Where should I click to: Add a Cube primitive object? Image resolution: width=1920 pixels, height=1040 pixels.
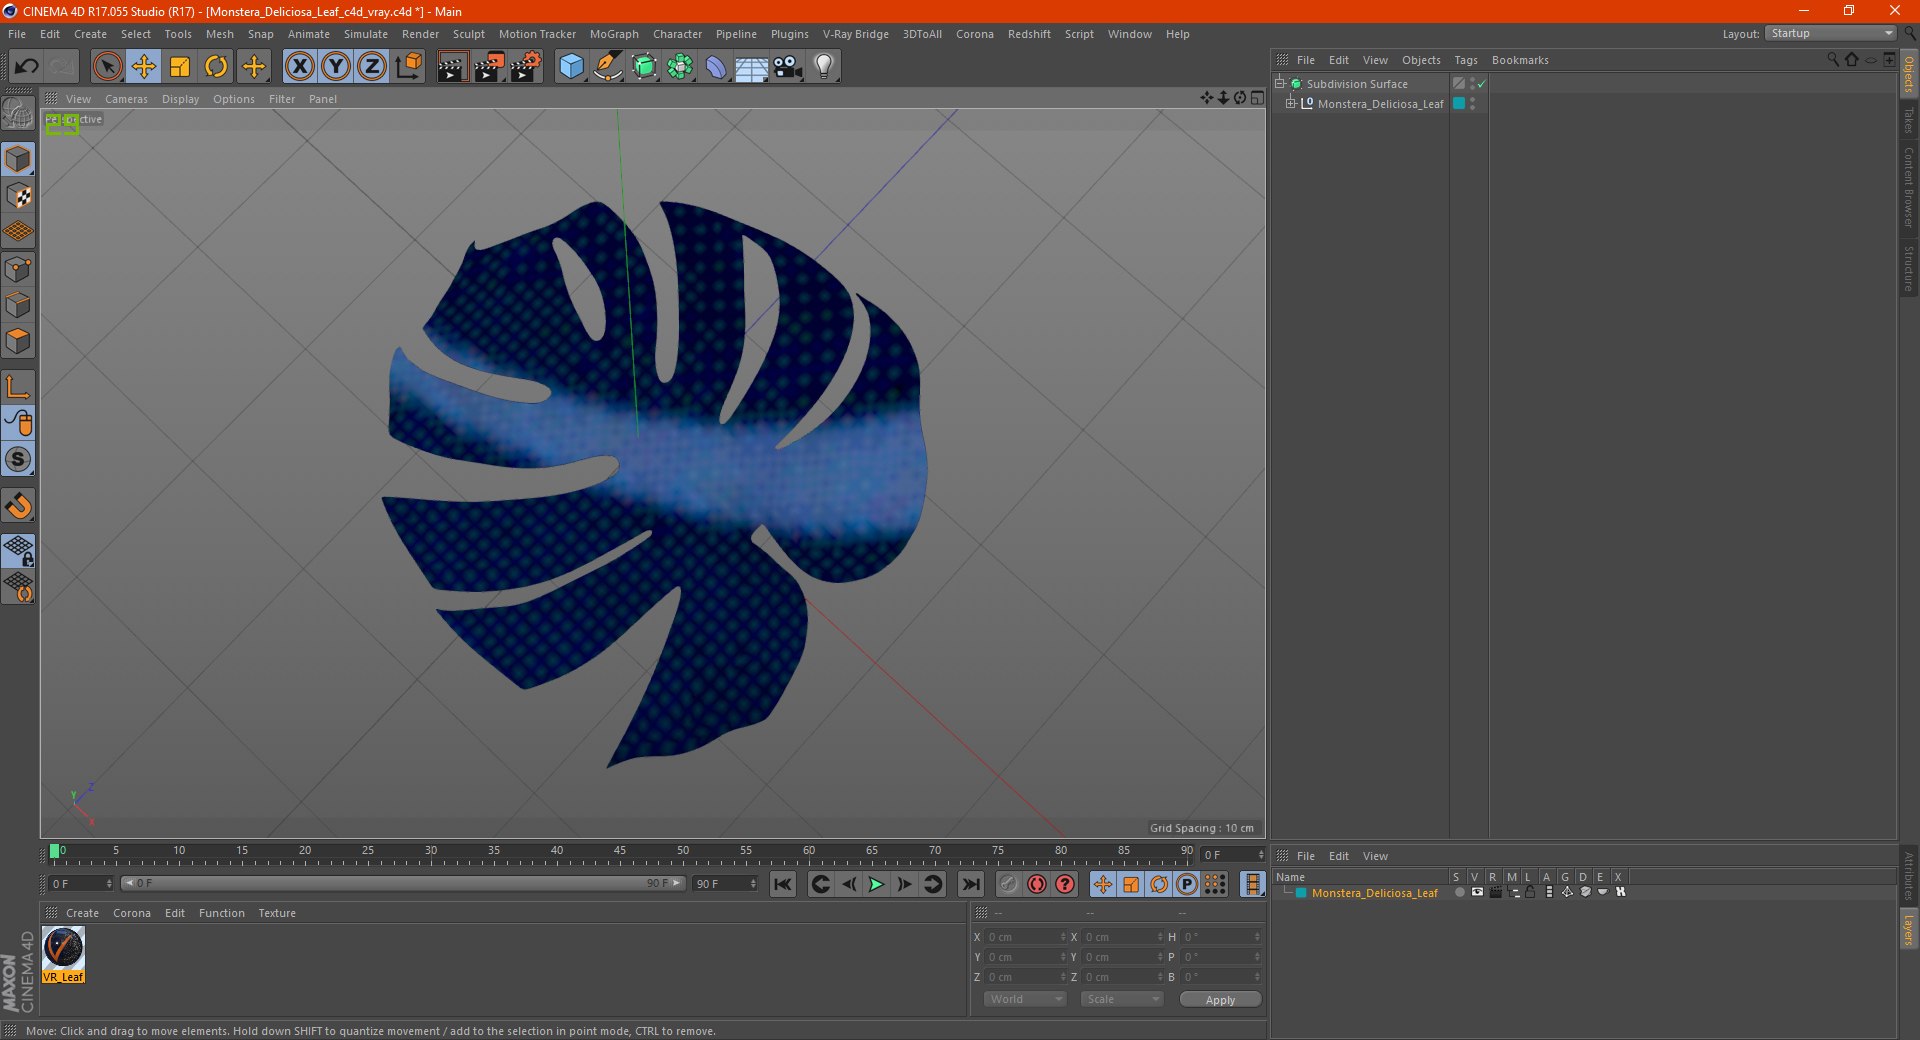571,67
